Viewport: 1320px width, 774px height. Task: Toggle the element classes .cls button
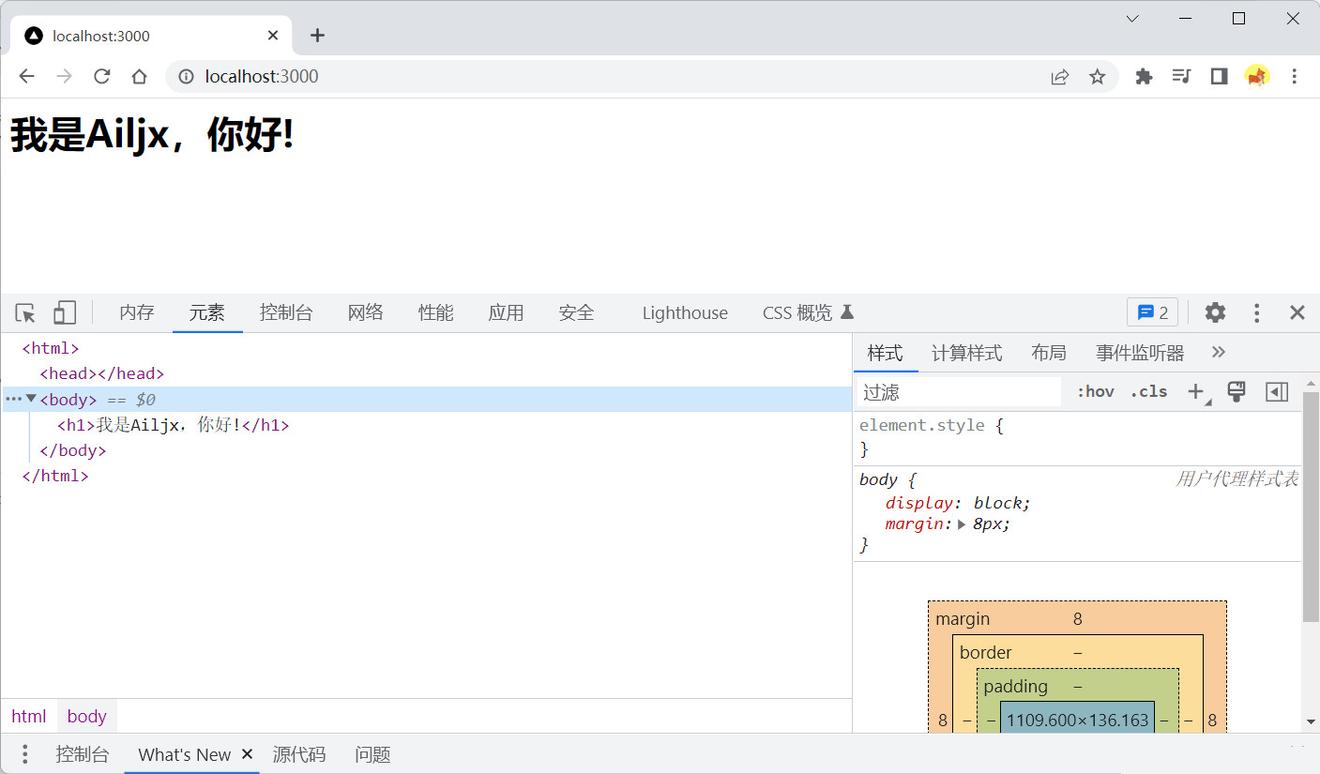coord(1149,392)
